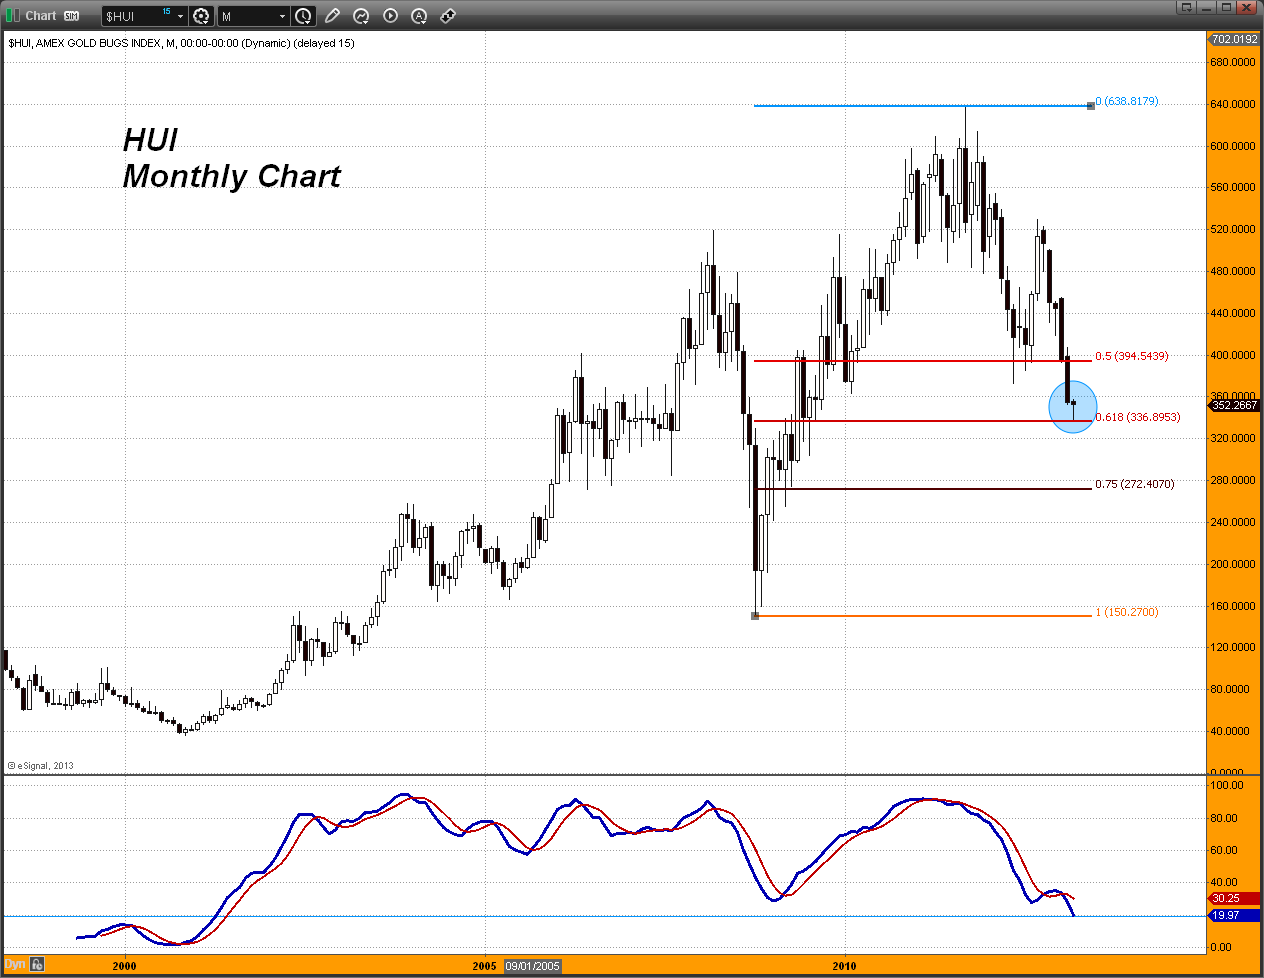Open the studies chart-line icon menu

click(x=361, y=16)
